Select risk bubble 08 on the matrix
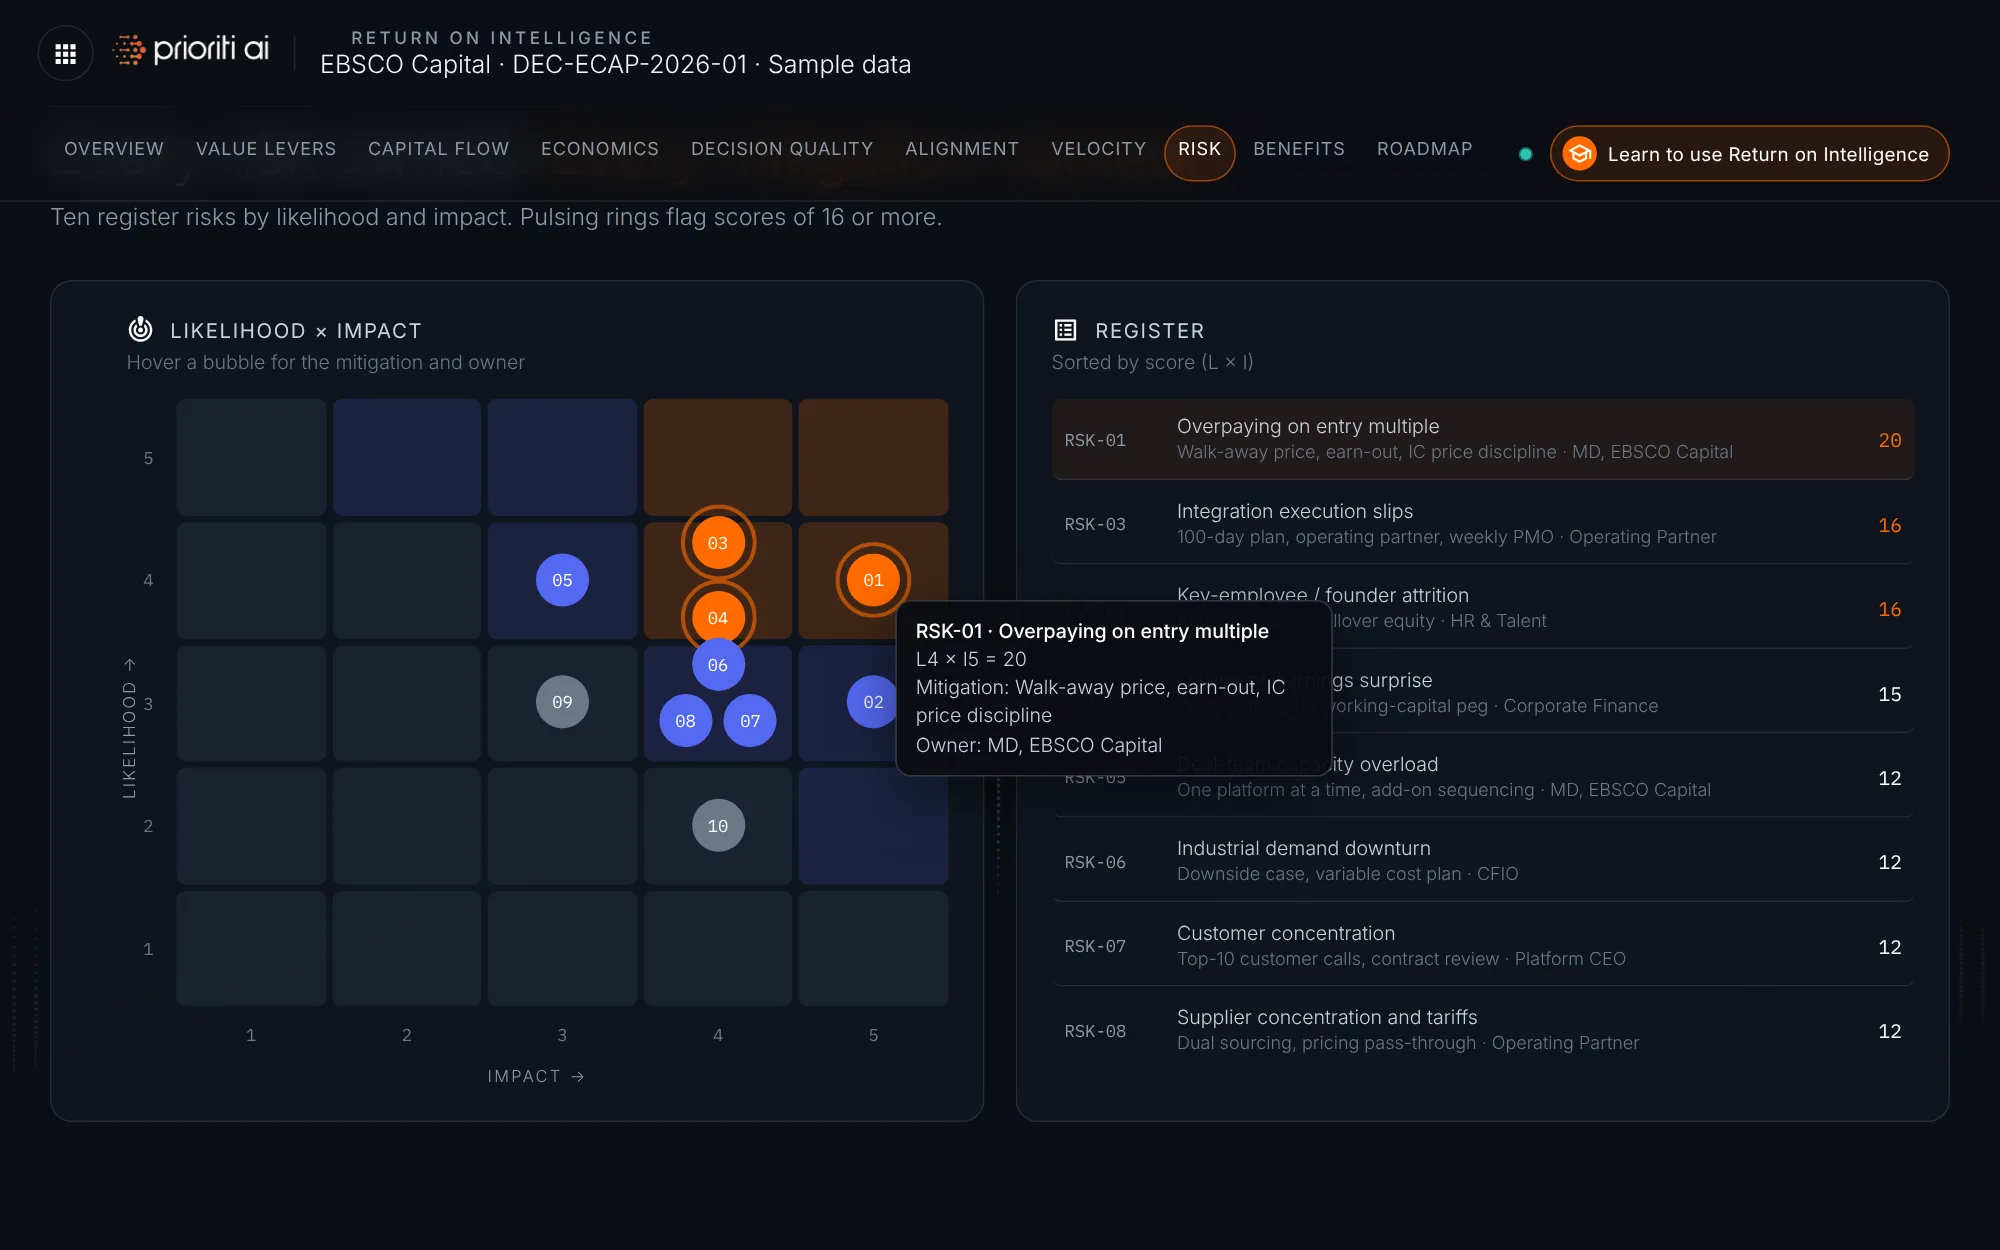Viewport: 2000px width, 1250px height. 685,721
